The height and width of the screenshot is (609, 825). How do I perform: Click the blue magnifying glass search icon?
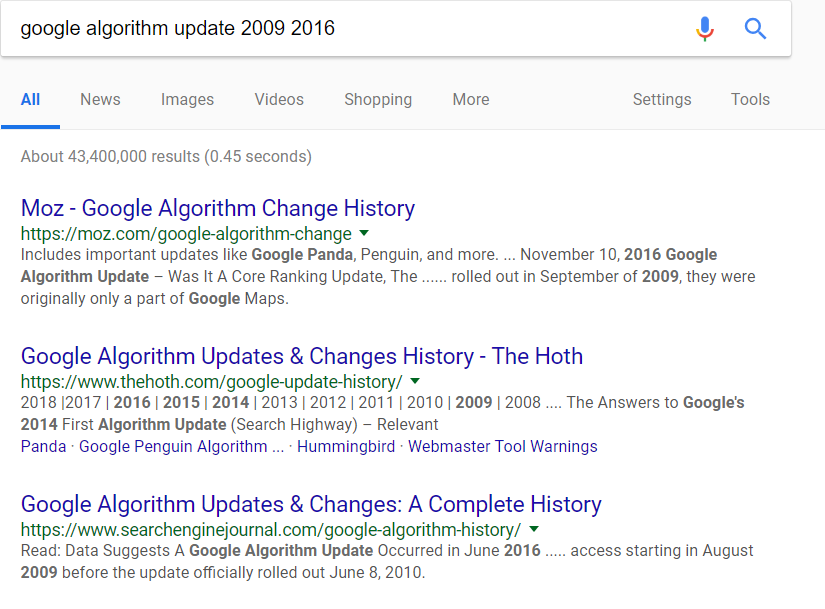click(x=755, y=28)
